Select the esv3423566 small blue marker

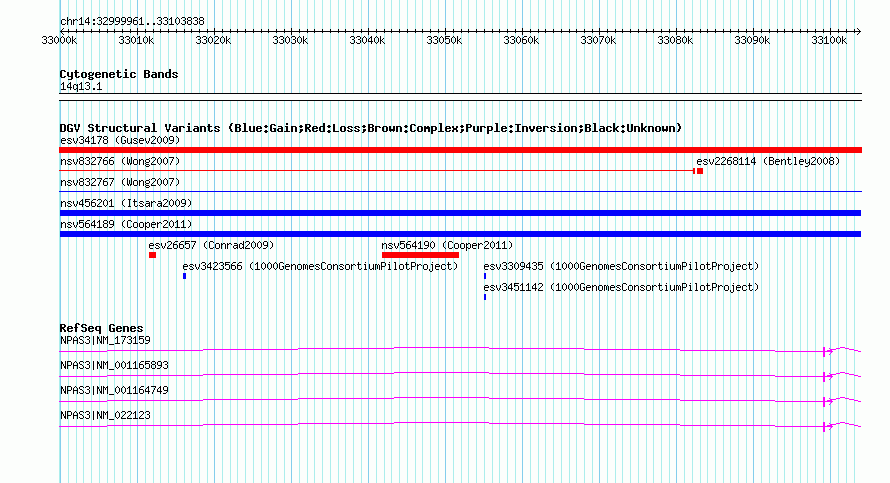click(184, 276)
